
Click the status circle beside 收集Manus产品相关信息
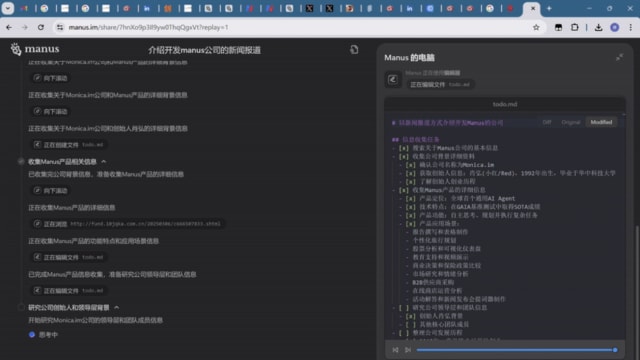coord(21,162)
